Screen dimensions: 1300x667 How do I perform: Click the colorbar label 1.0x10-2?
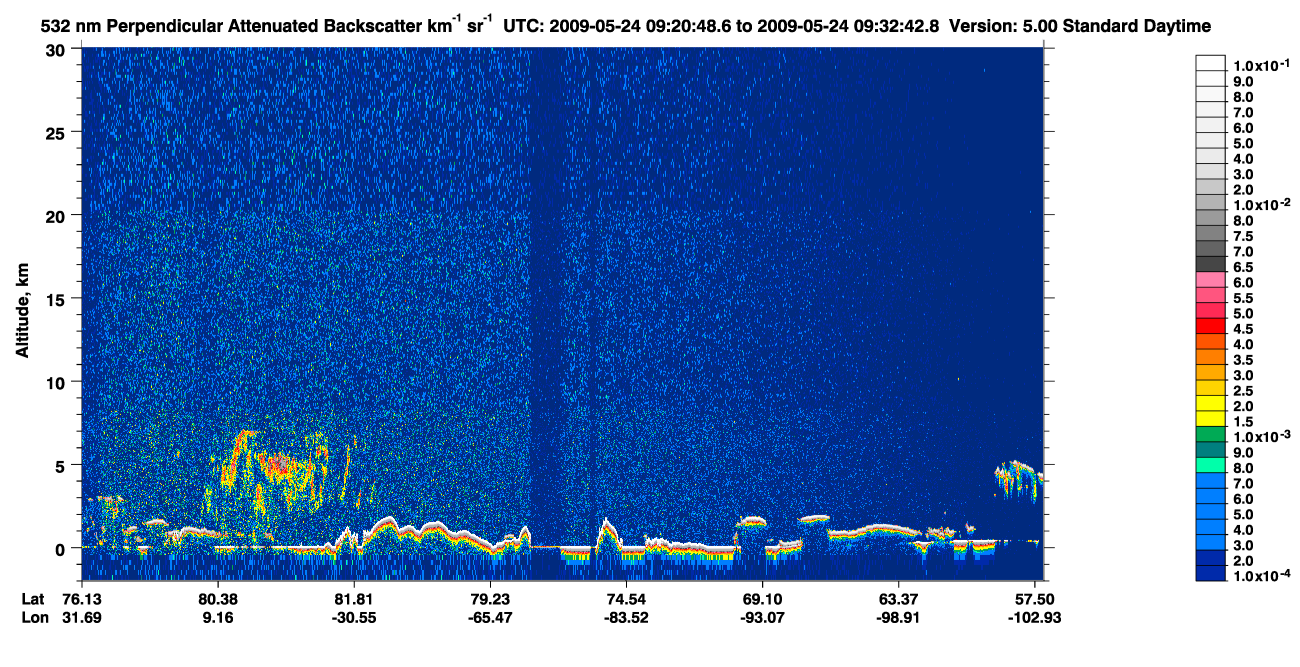click(1262, 203)
